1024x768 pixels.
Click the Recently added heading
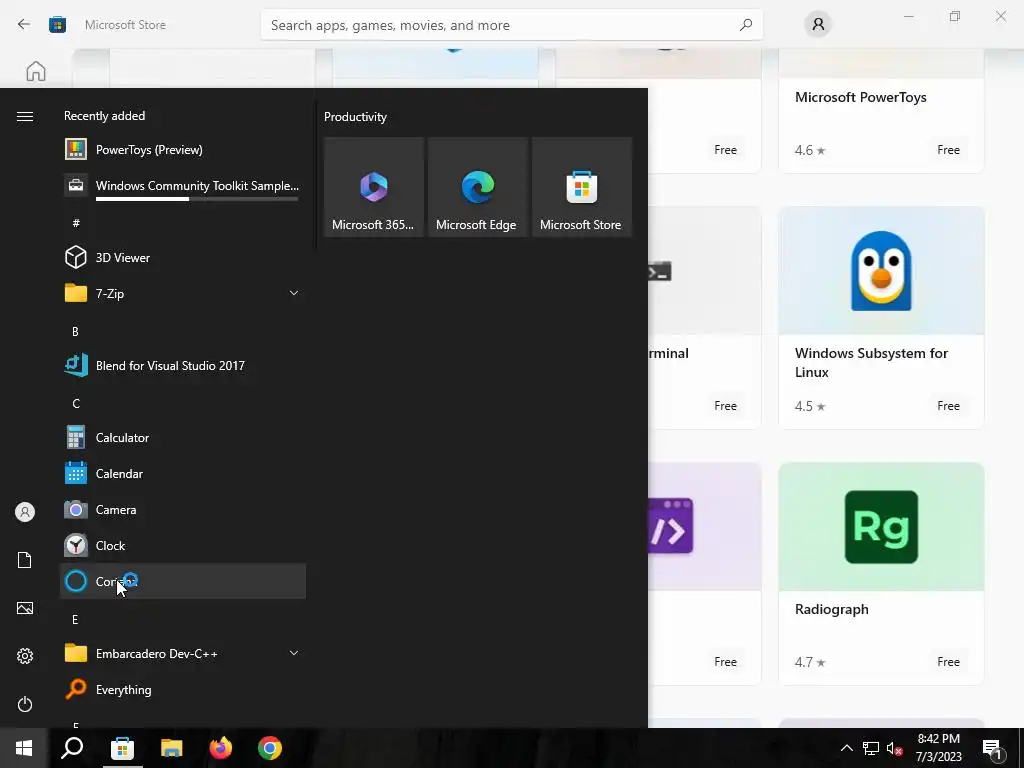(104, 116)
